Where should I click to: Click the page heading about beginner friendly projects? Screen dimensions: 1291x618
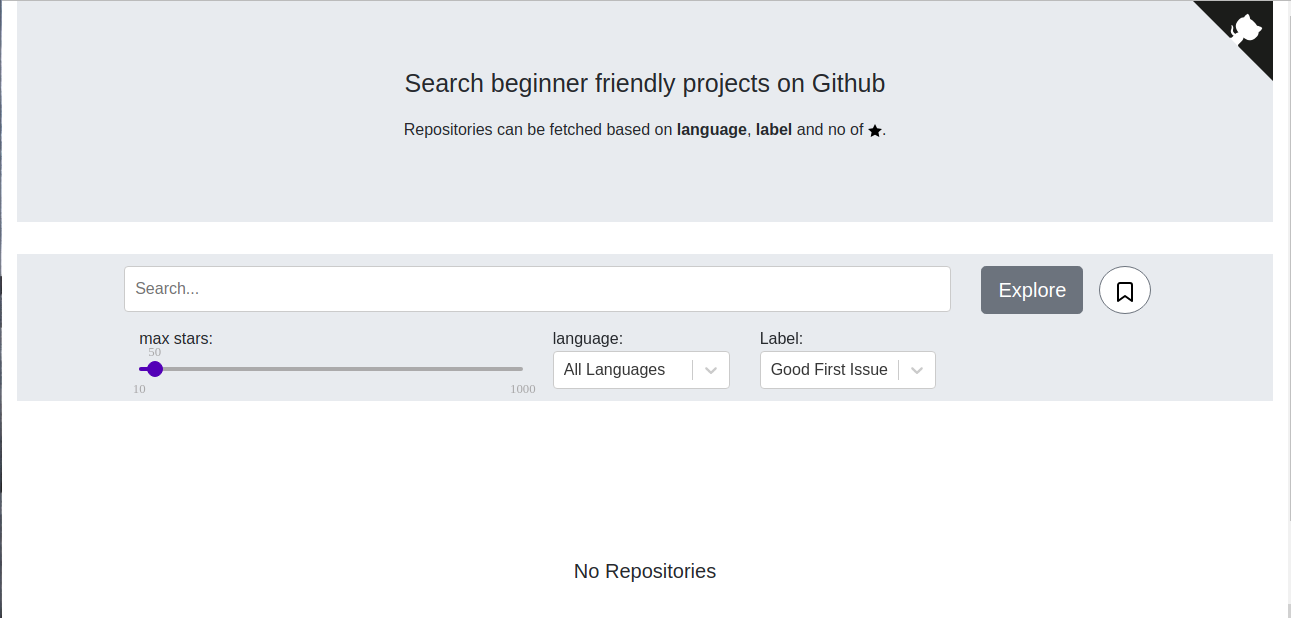tap(644, 84)
